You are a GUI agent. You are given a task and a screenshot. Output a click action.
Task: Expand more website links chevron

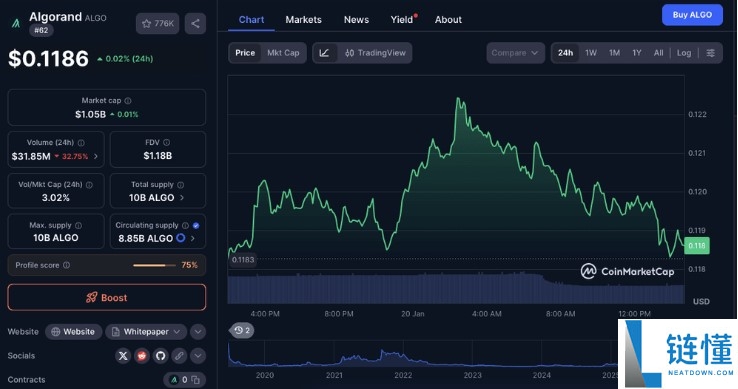[x=198, y=332]
